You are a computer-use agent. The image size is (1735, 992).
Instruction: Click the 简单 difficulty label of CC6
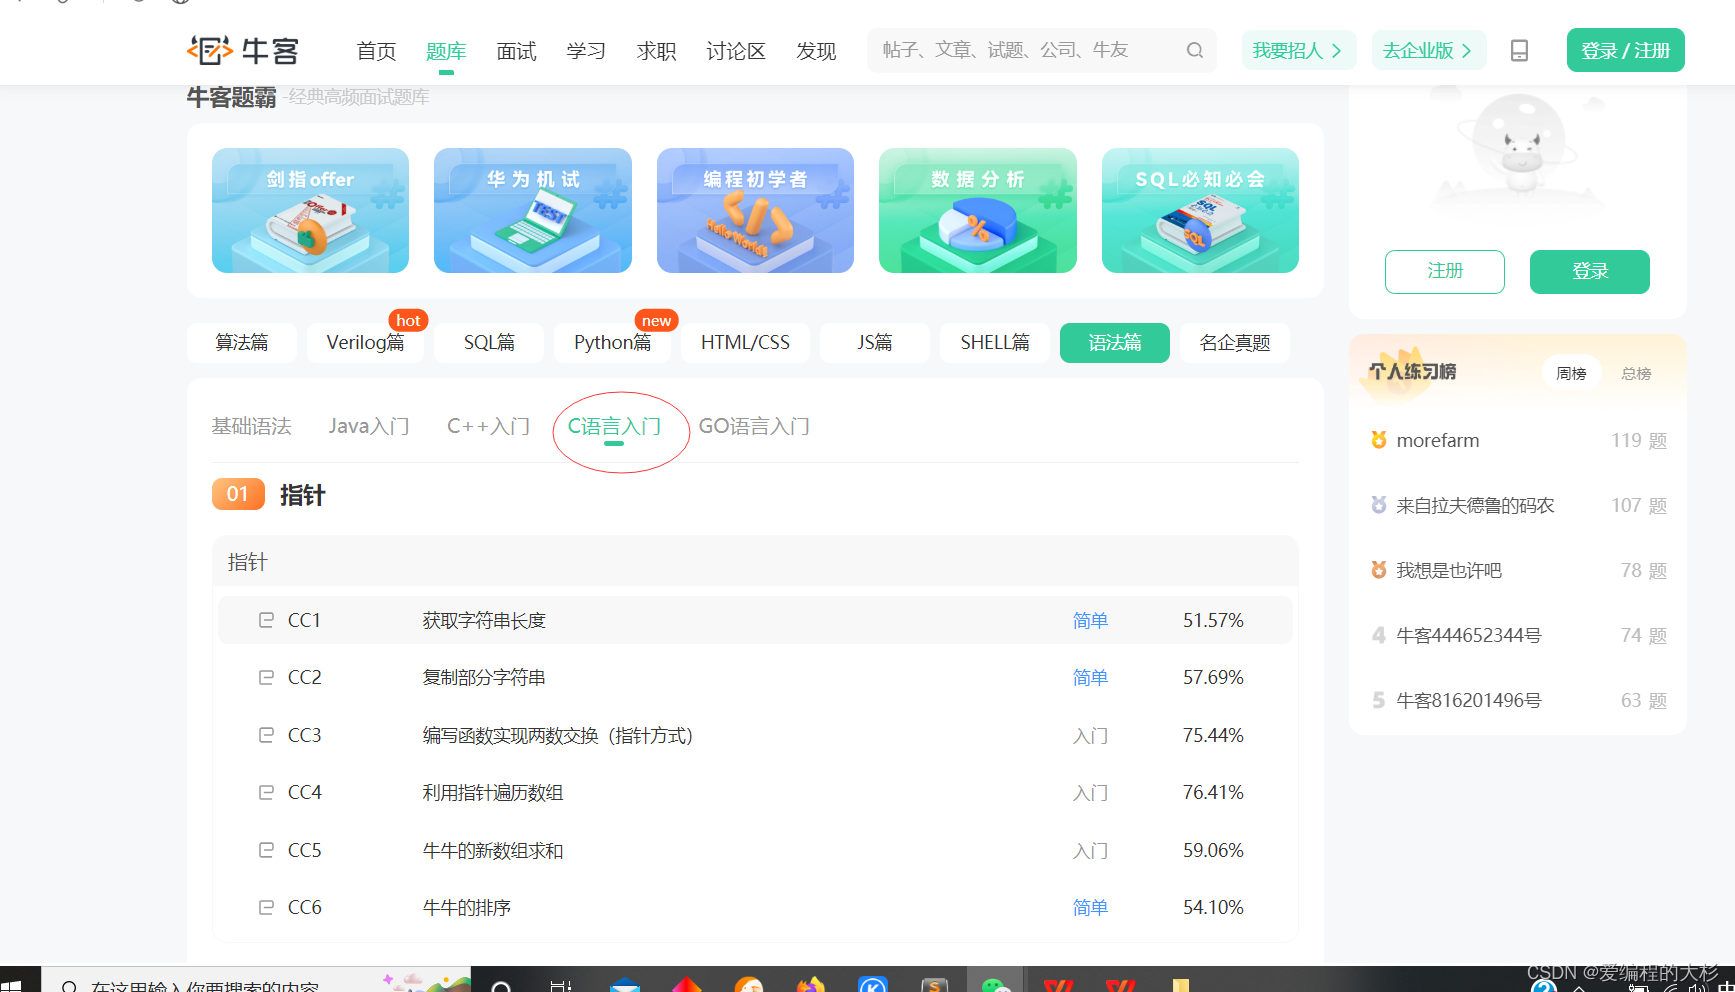1090,907
